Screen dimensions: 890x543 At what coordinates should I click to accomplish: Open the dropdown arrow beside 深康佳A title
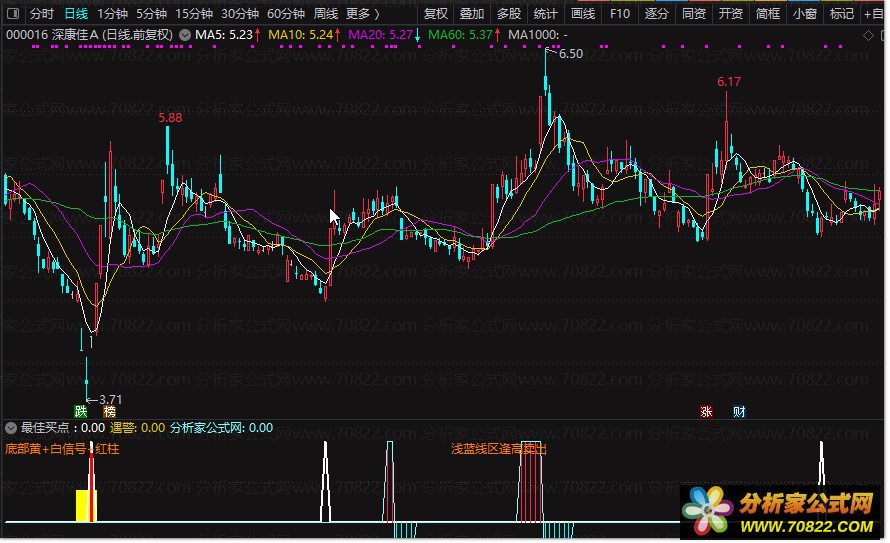(185, 35)
